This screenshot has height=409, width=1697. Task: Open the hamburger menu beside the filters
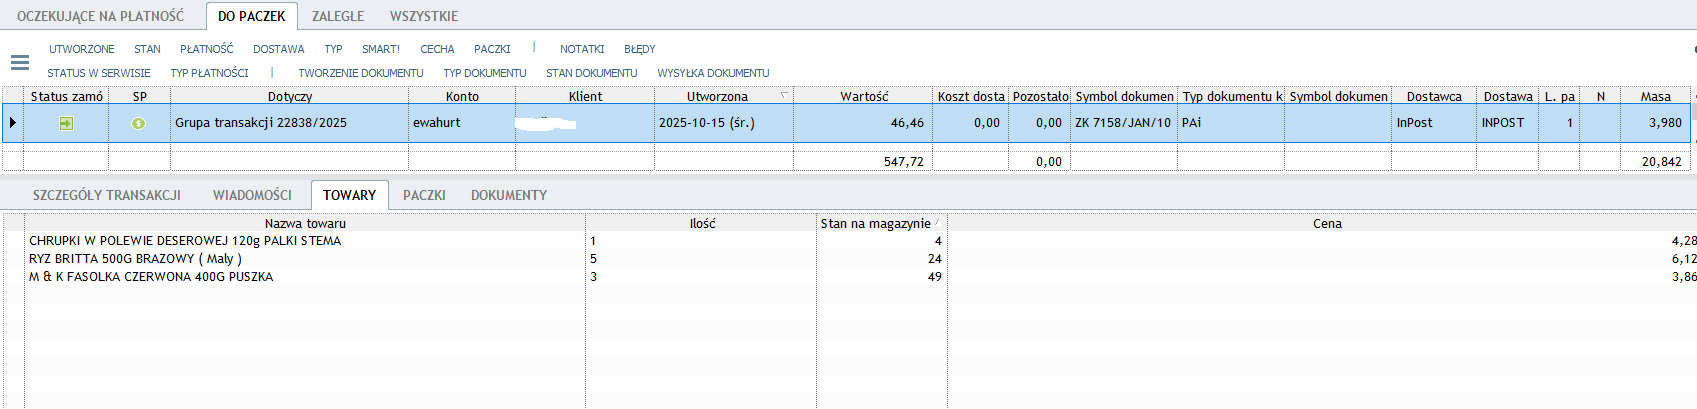[x=19, y=62]
